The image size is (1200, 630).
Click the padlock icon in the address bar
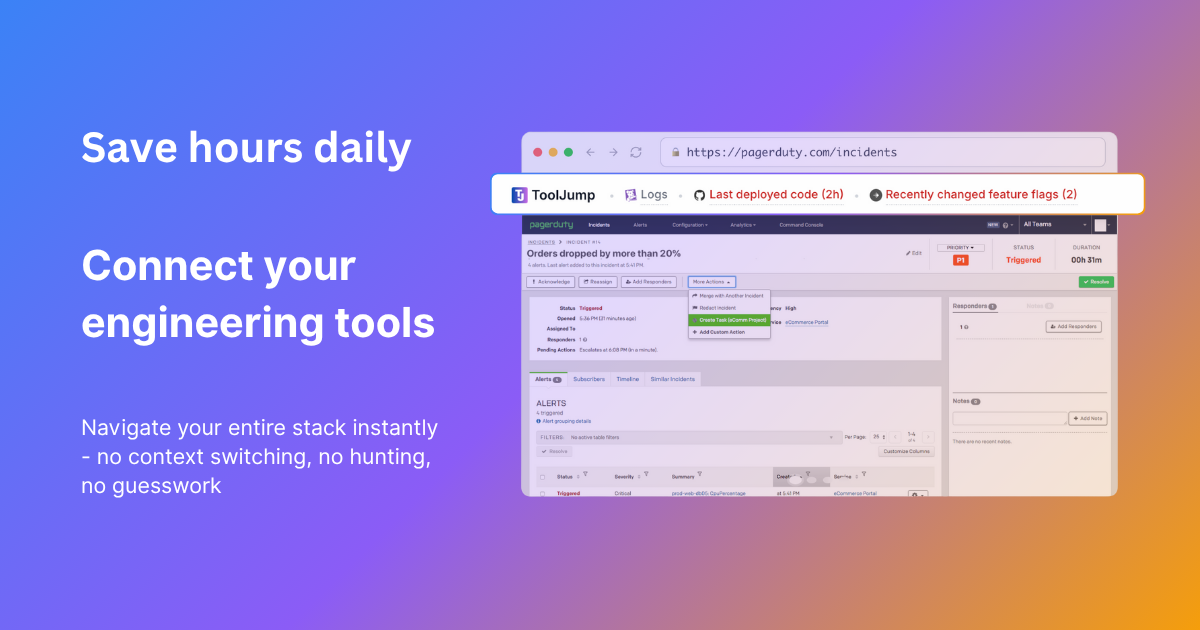[677, 151]
